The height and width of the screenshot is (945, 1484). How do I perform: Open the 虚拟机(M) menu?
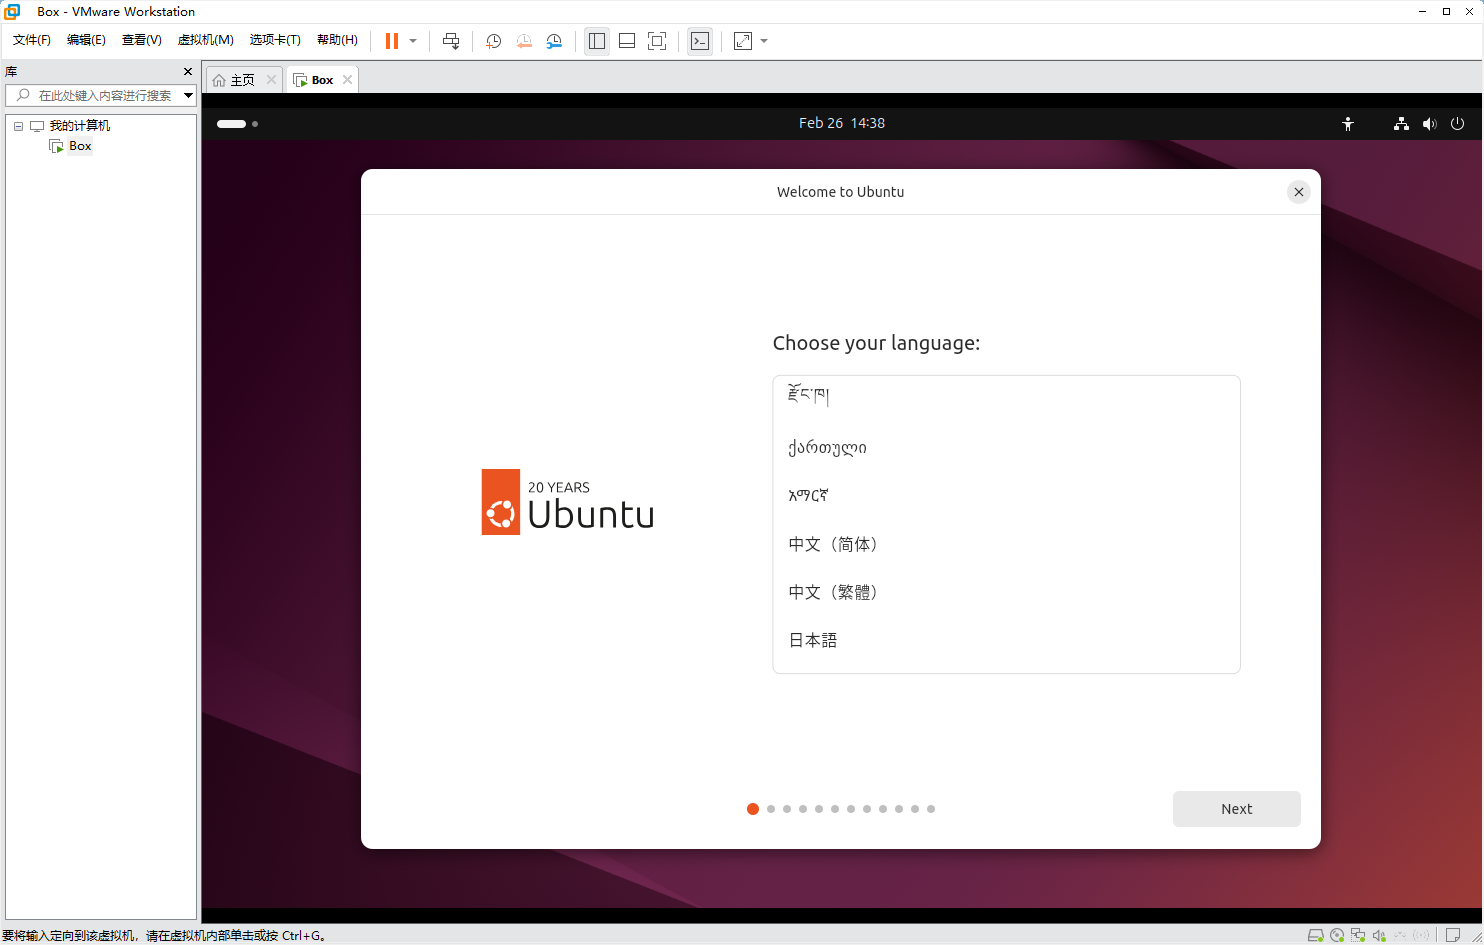pyautogui.click(x=206, y=40)
